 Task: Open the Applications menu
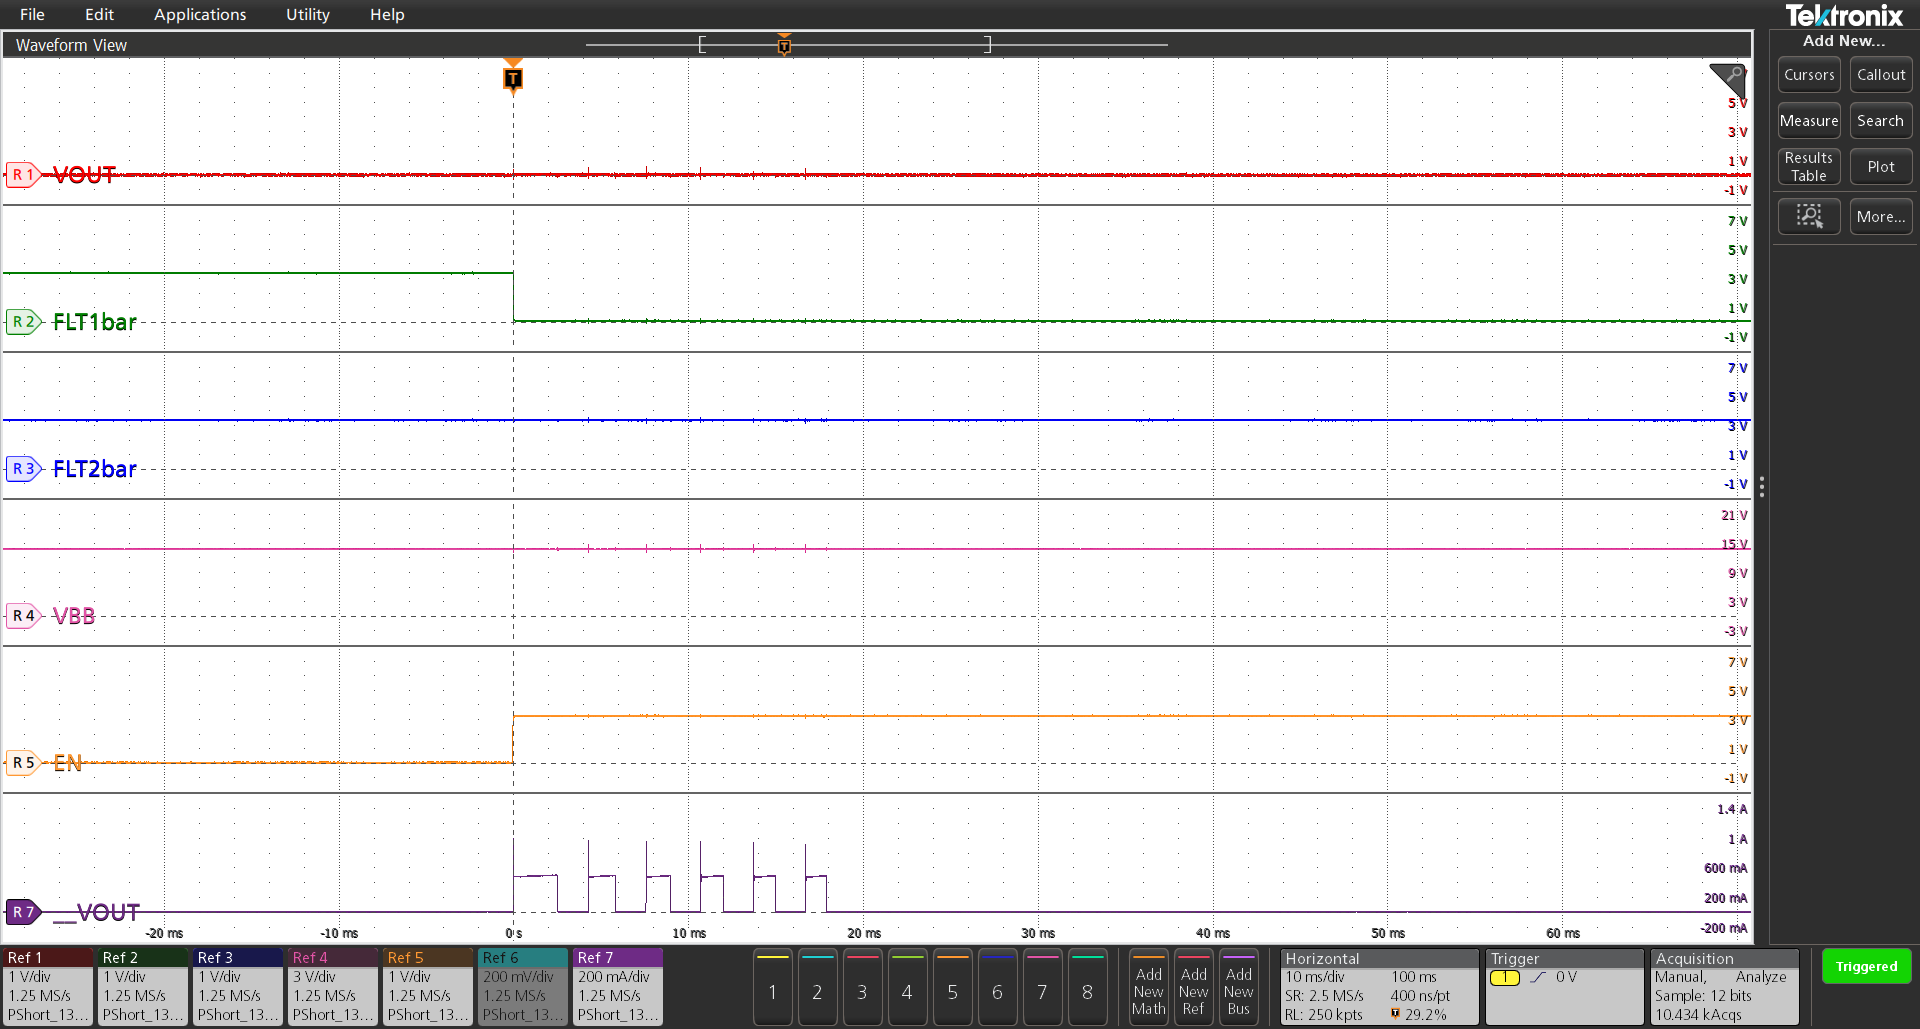200,14
